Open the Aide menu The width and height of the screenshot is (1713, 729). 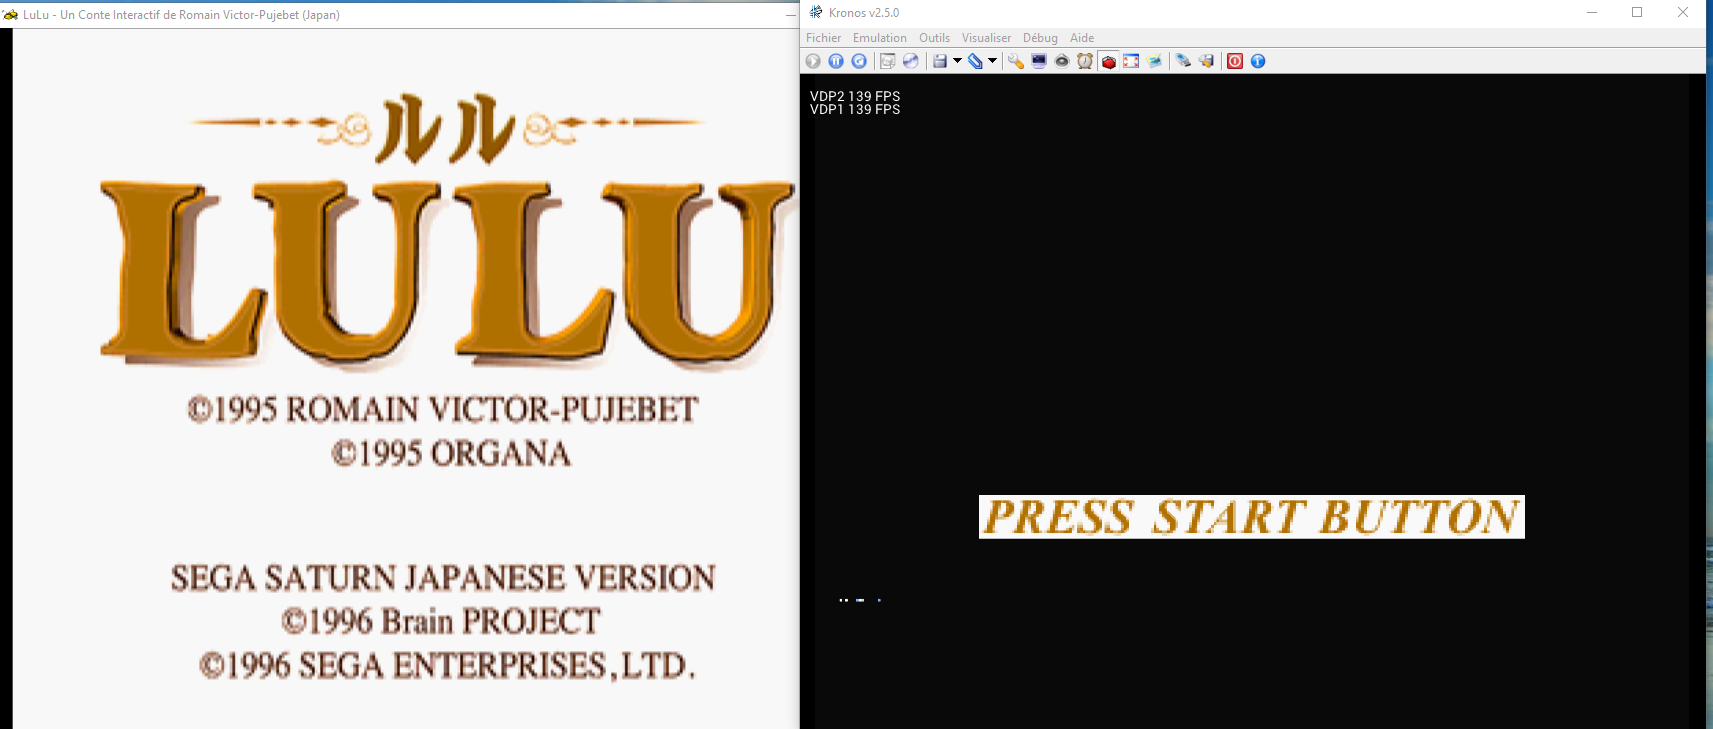click(x=1082, y=38)
